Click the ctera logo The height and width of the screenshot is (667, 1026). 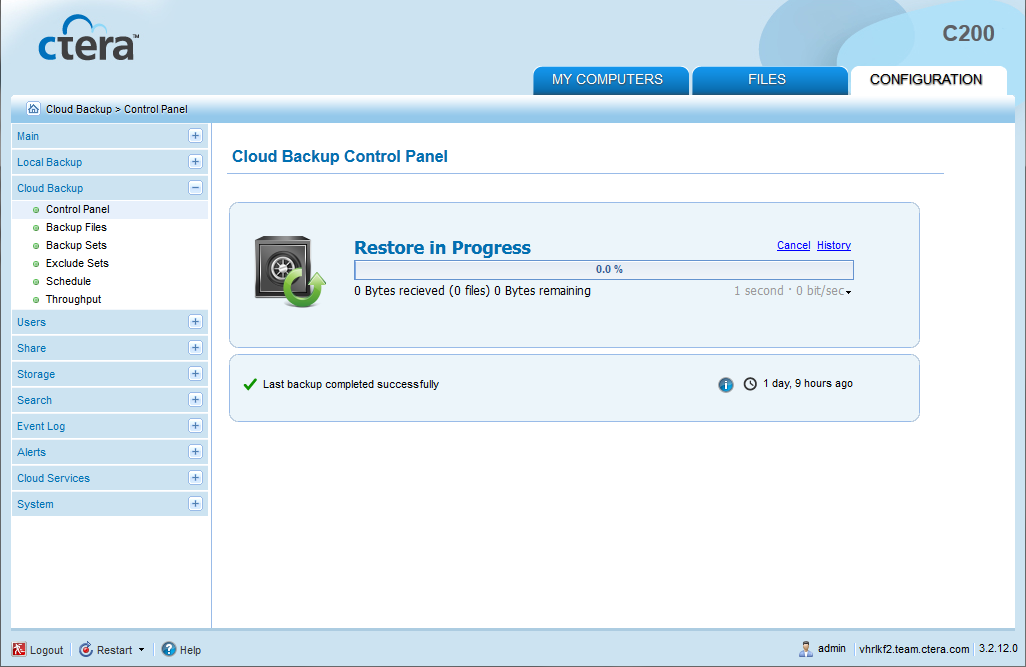pyautogui.click(x=88, y=38)
